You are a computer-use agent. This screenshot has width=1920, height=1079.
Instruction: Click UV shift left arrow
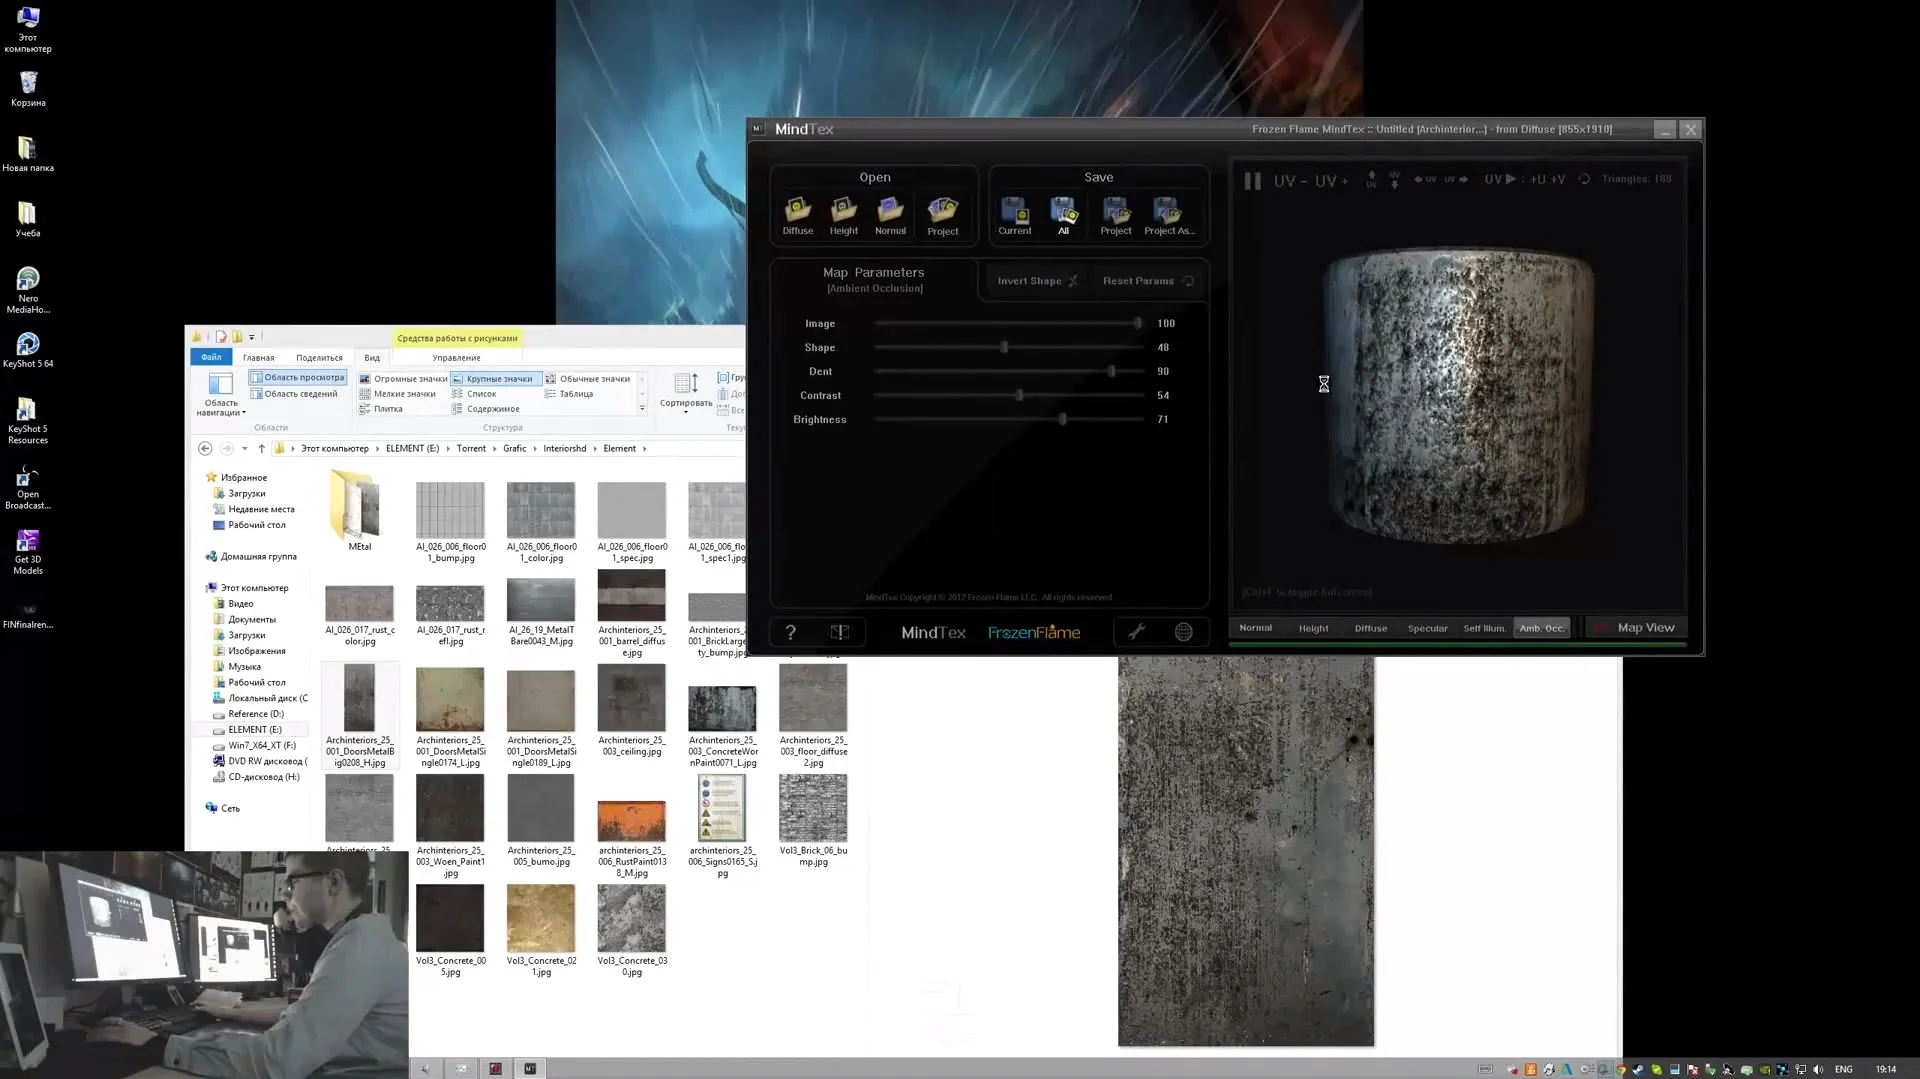click(x=1424, y=179)
